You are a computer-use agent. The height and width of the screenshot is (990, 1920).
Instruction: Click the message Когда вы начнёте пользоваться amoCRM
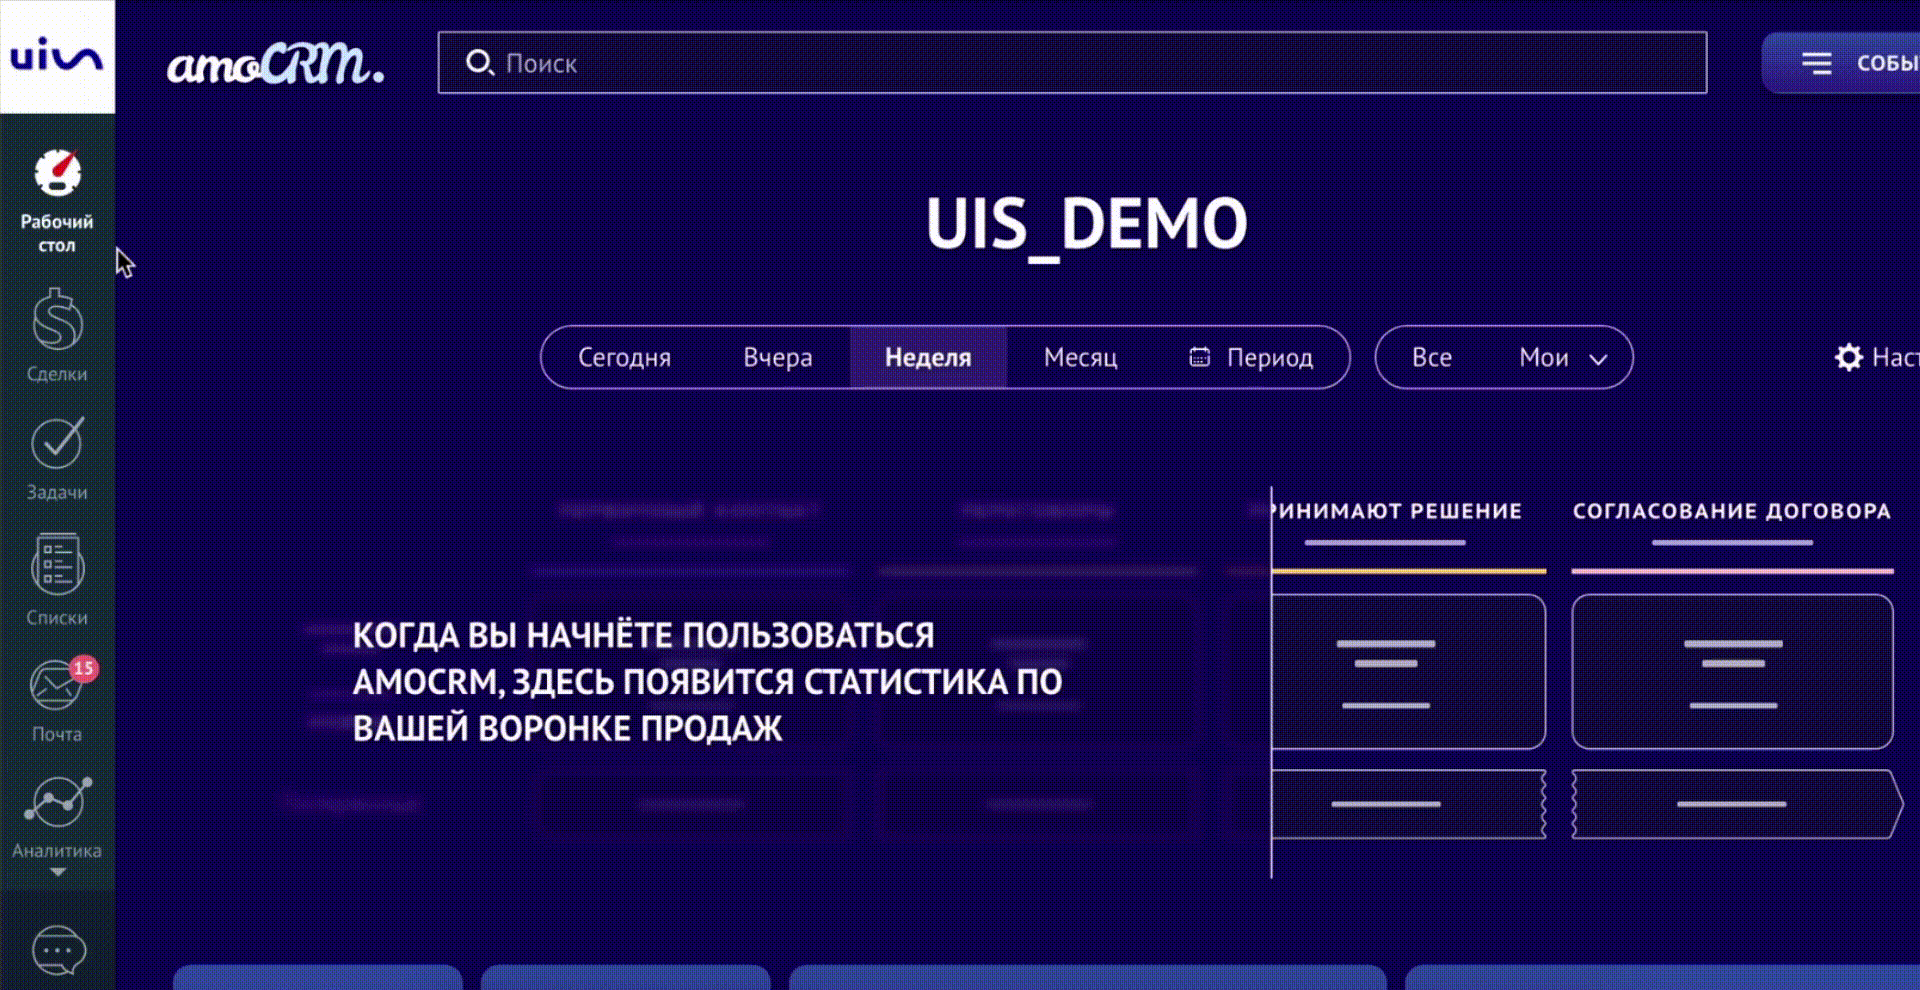coord(707,682)
